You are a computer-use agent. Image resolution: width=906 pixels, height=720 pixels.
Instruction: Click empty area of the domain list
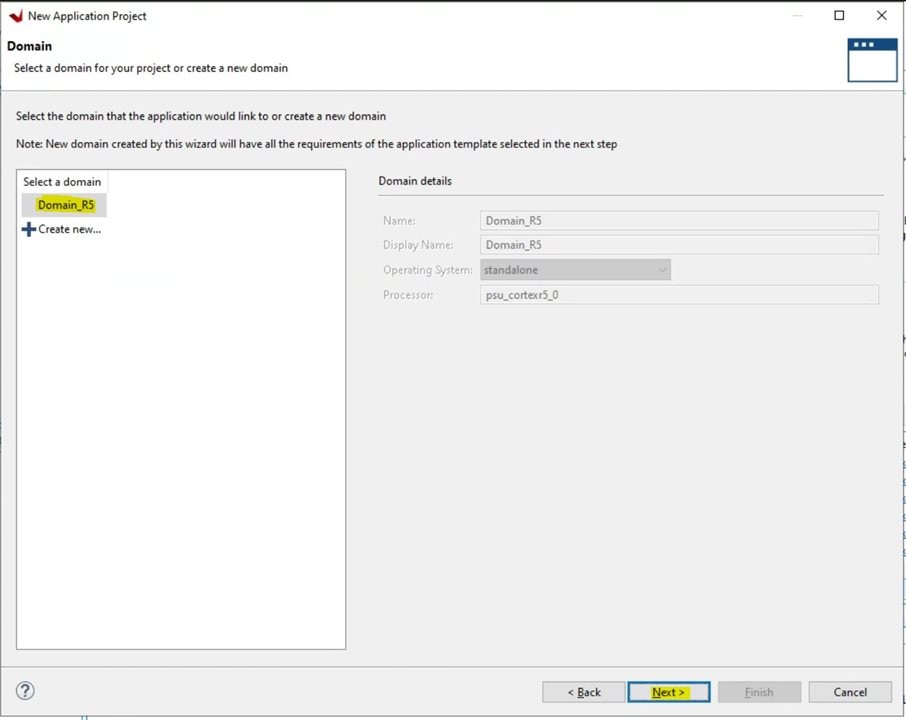pos(180,450)
